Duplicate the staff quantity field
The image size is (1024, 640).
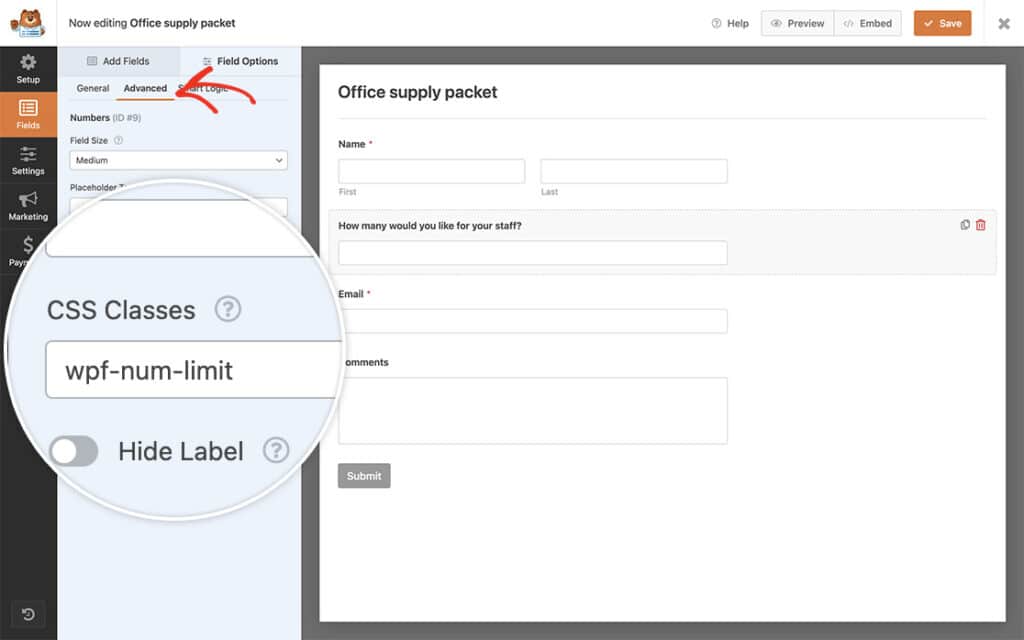pyautogui.click(x=961, y=225)
